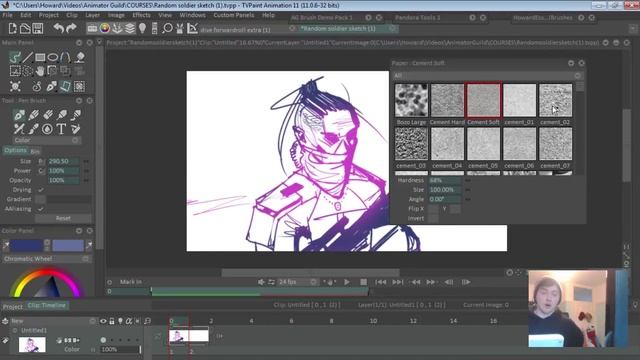Select the Untitled1 layer thumbnail in the timeline
The width and height of the screenshot is (640, 360).
[32, 345]
